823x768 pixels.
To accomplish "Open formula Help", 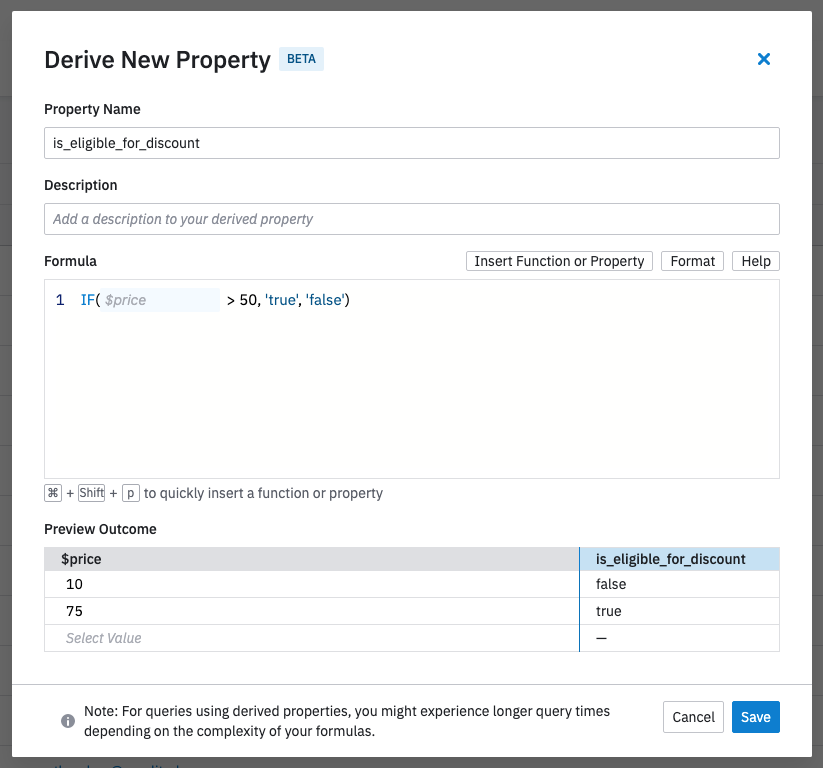I will click(756, 261).
